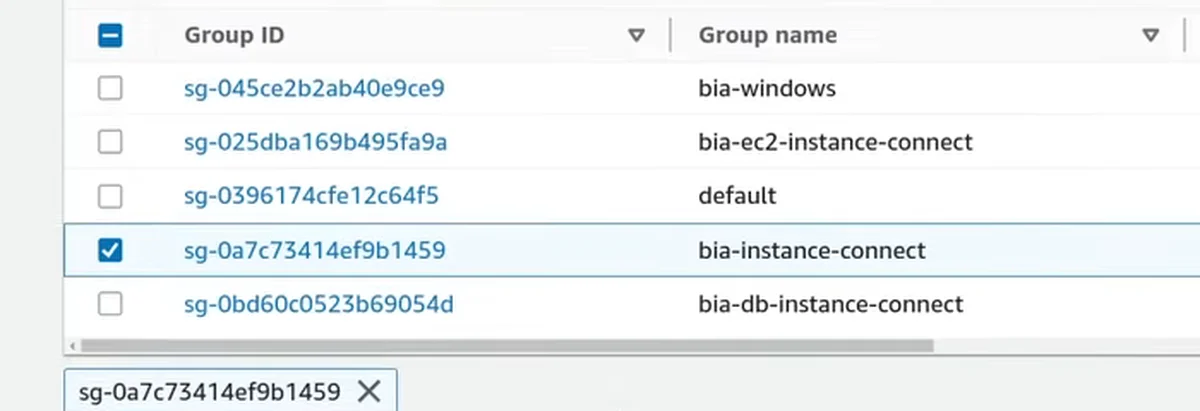
Task: Check the box for bia-ec2-instance-connect row
Action: pos(110,142)
